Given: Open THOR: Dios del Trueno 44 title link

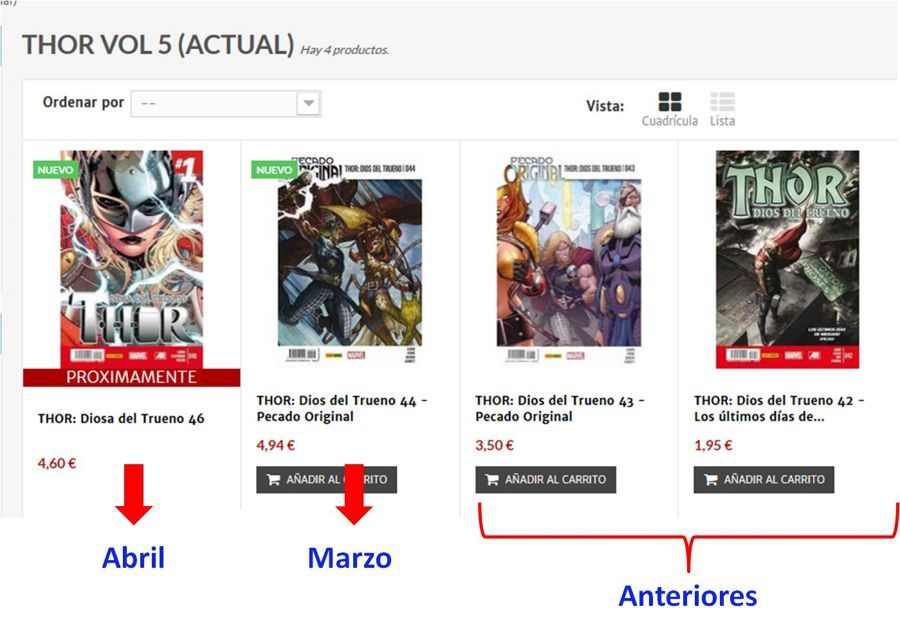Looking at the screenshot, I should (342, 408).
